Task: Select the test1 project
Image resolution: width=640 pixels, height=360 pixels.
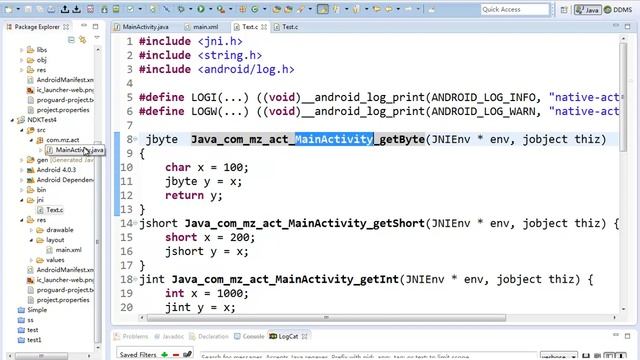Action: pos(29,340)
